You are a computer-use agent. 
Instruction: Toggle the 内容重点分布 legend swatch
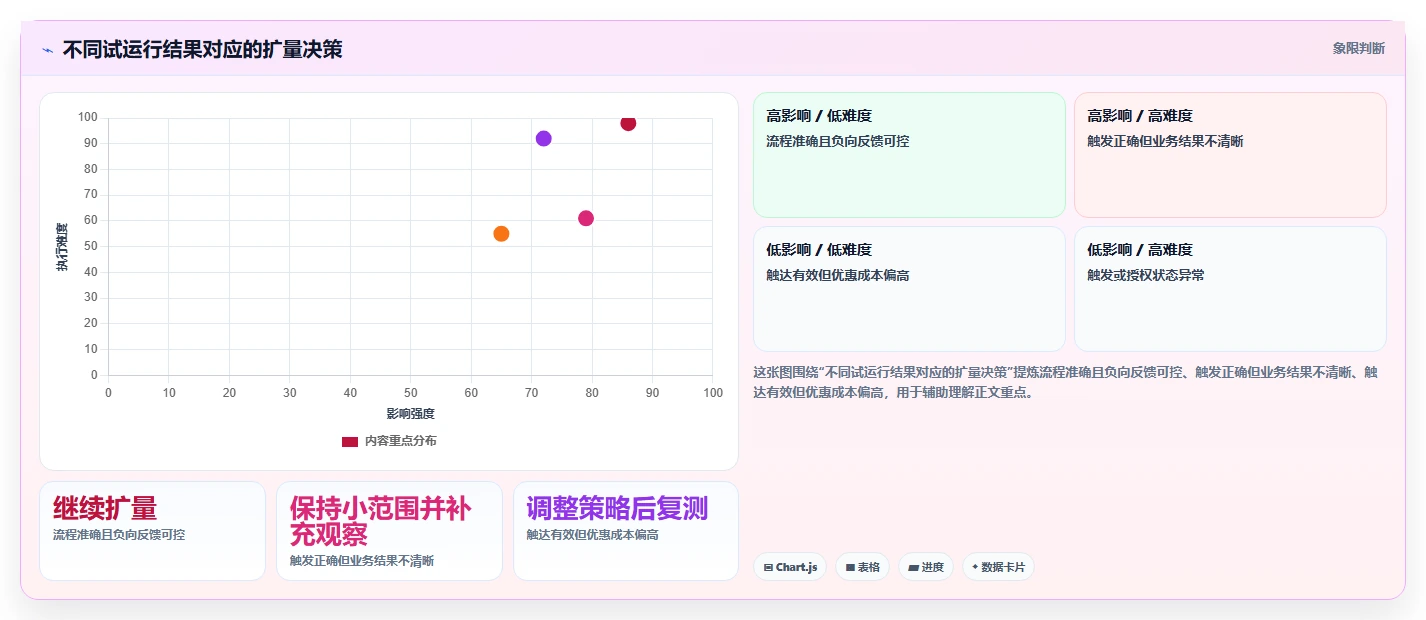point(350,441)
